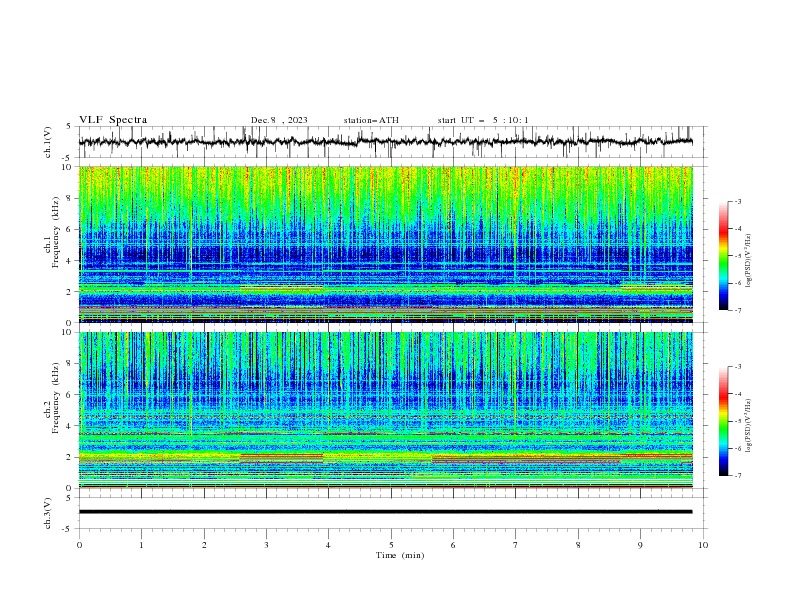
Task: Click the 'VLF Spectra' title text
Action: 113,120
